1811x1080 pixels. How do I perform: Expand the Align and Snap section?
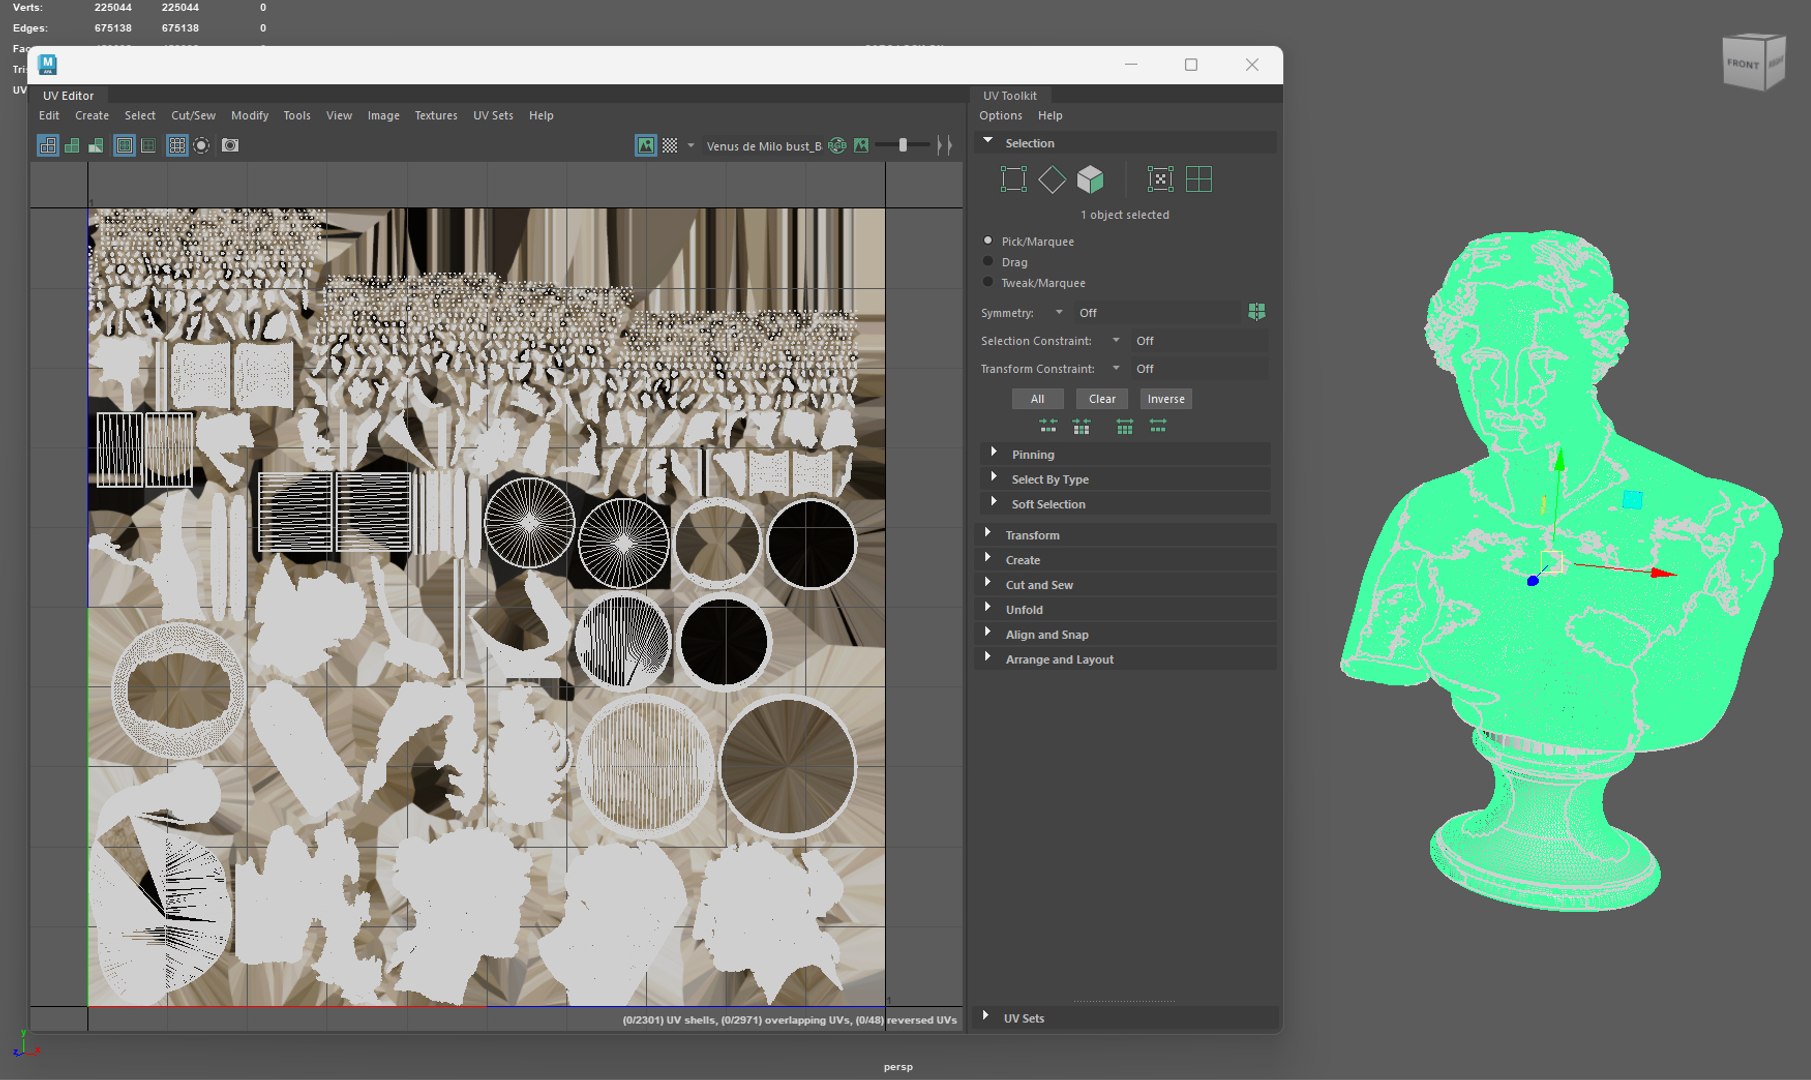tap(1126, 635)
